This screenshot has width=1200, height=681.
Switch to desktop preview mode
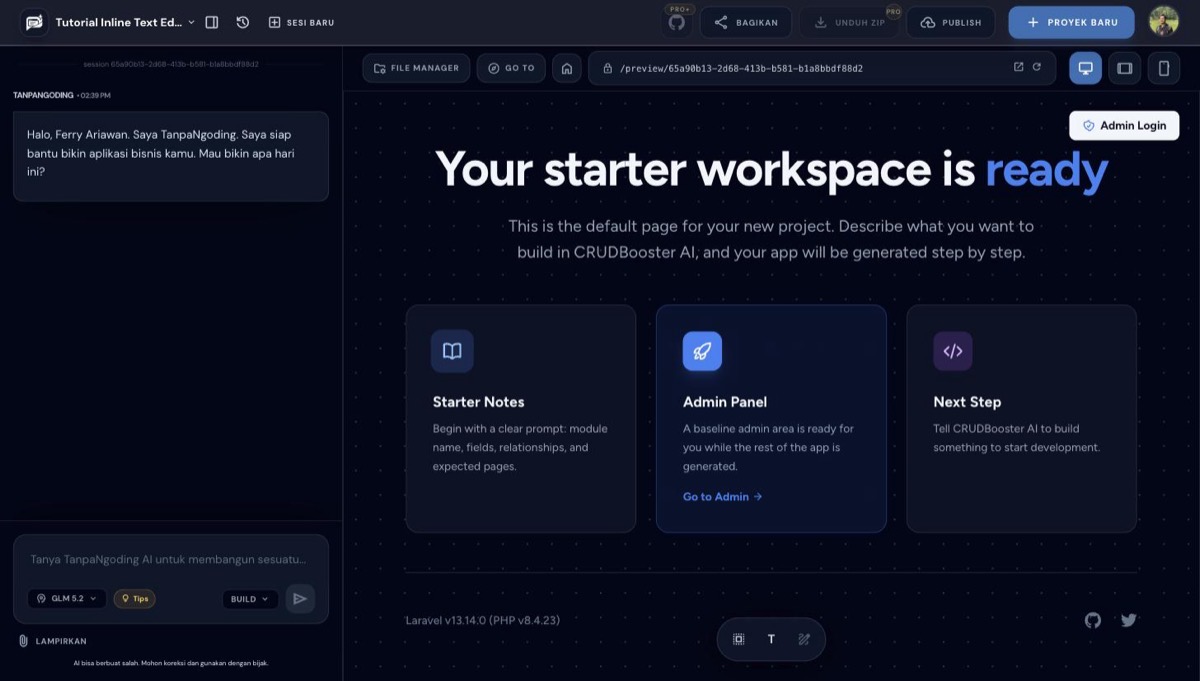pos(1085,68)
